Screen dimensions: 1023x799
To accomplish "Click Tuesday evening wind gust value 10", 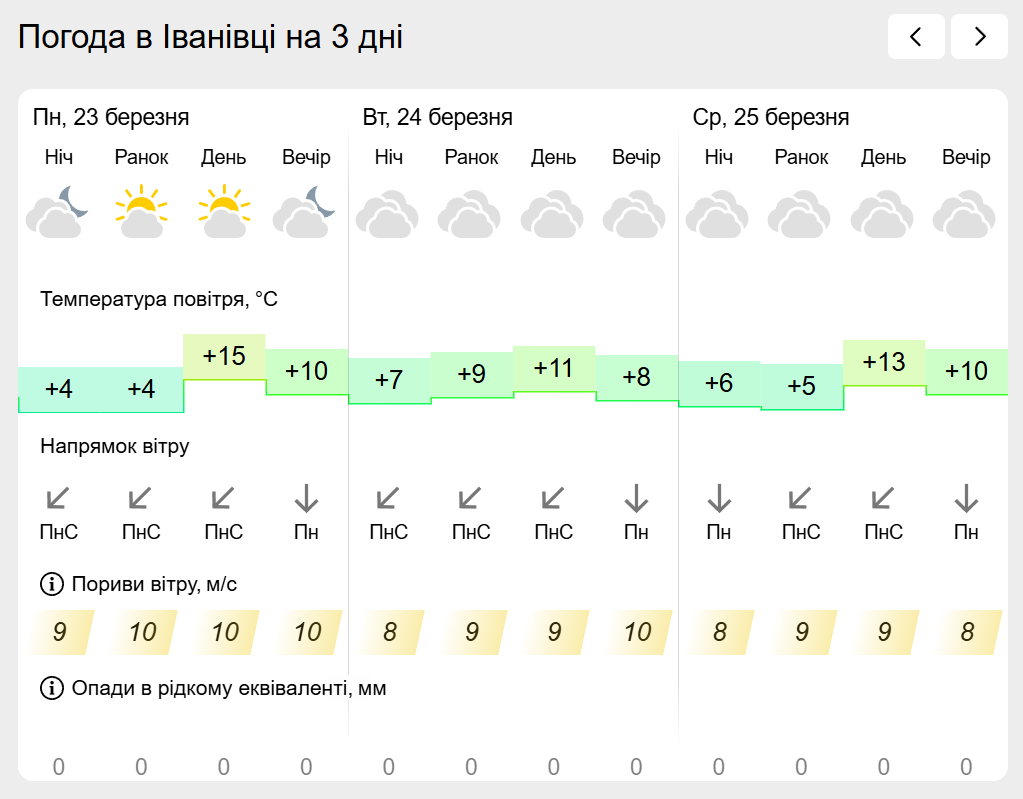I will point(637,632).
